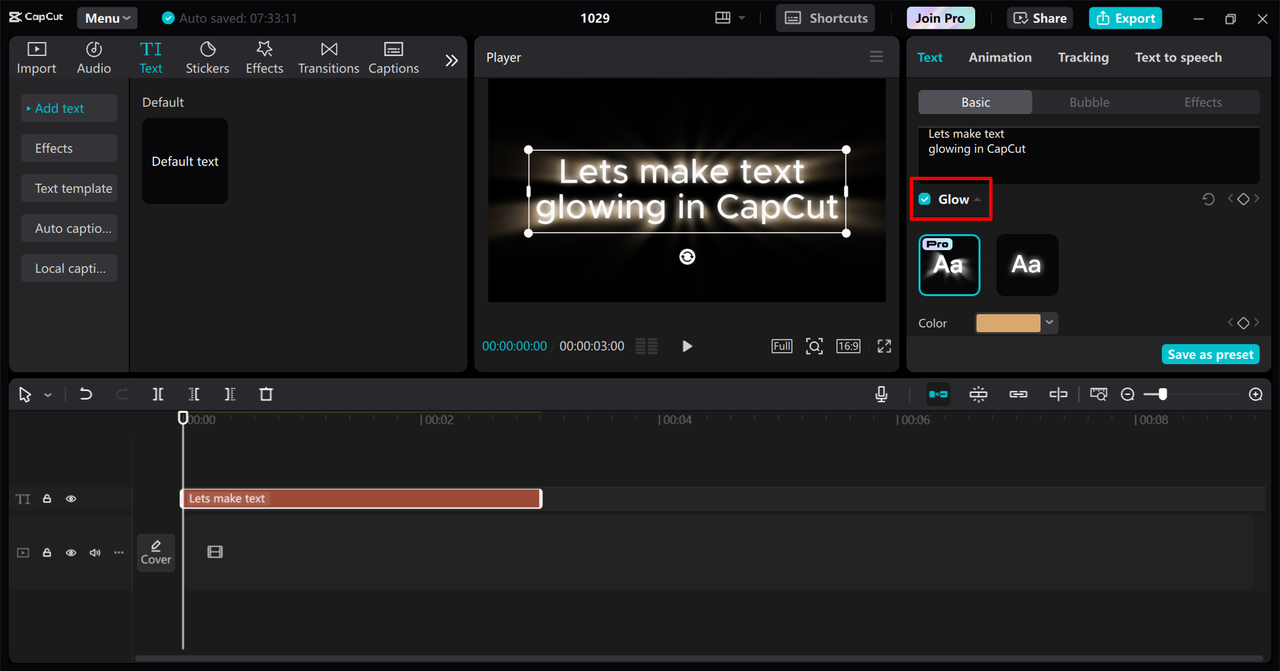1280x671 pixels.
Task: Toggle lock on the main video track
Action: pyautogui.click(x=47, y=552)
